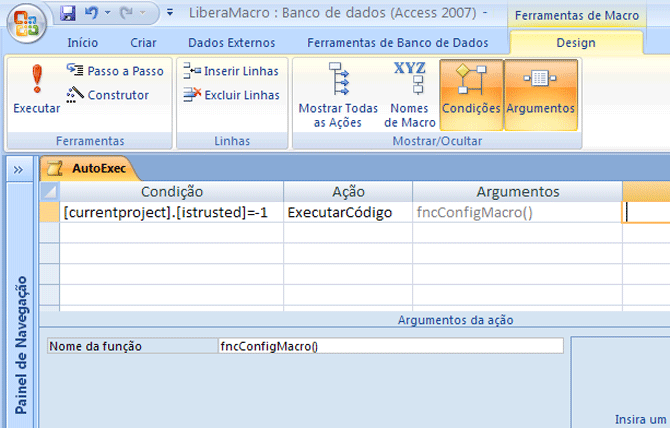Click the Ação column header
This screenshot has height=428, width=670.
tap(348, 192)
